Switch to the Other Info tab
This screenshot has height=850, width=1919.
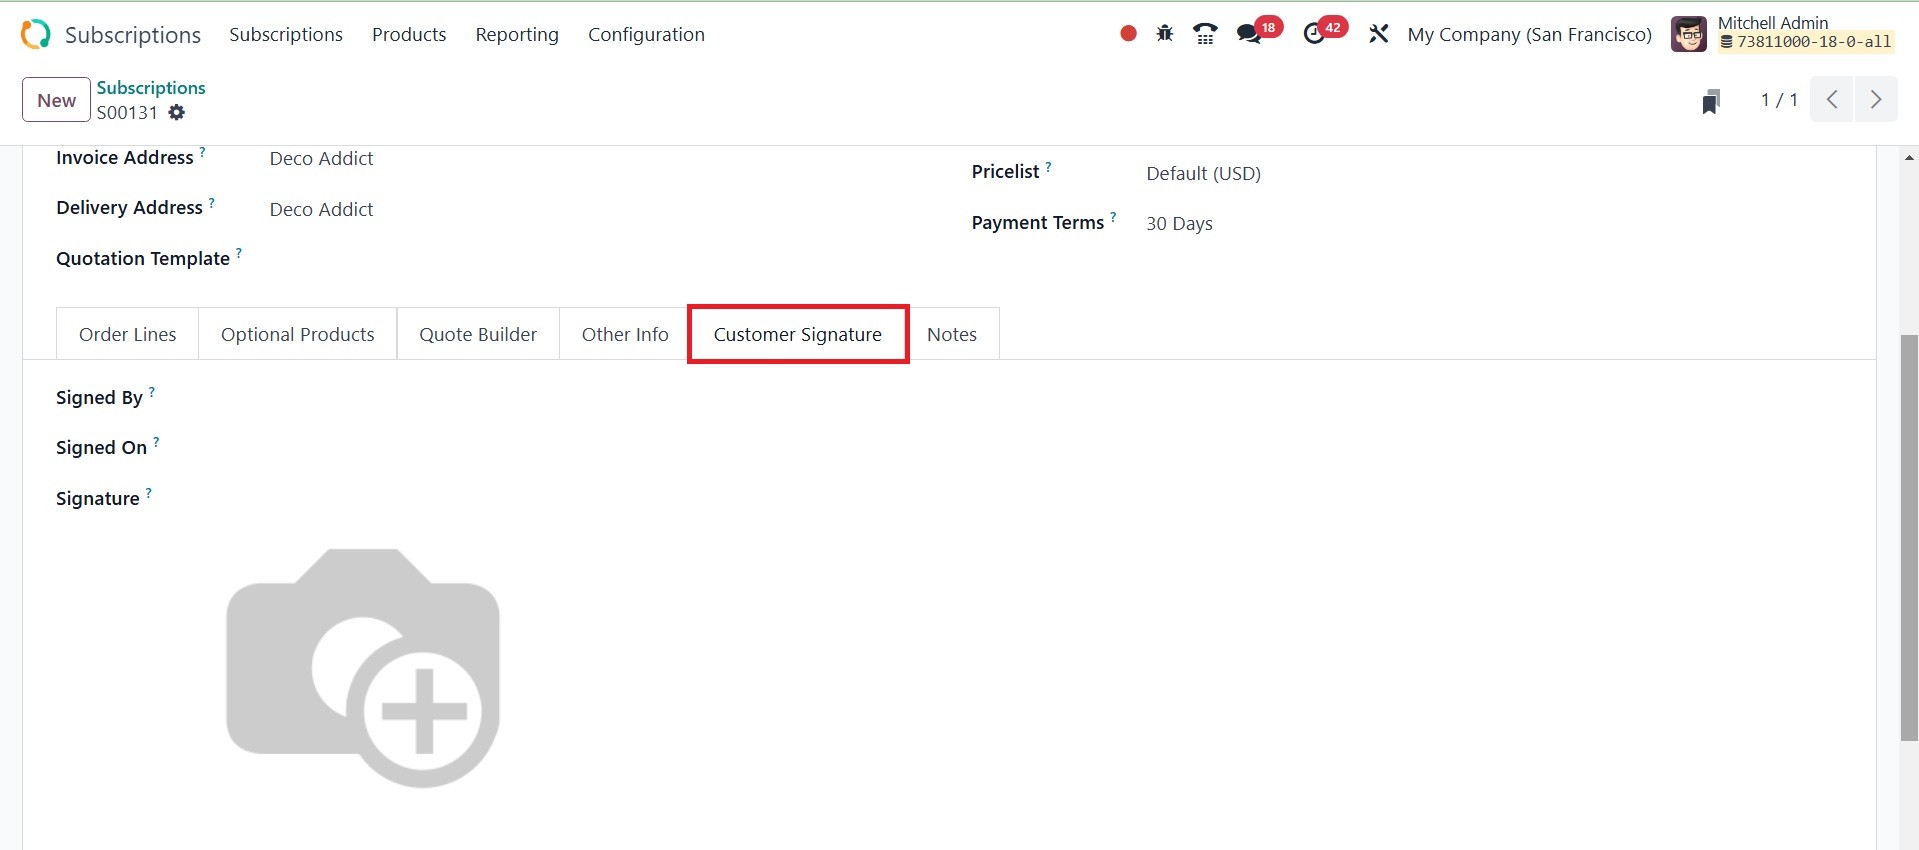625,334
